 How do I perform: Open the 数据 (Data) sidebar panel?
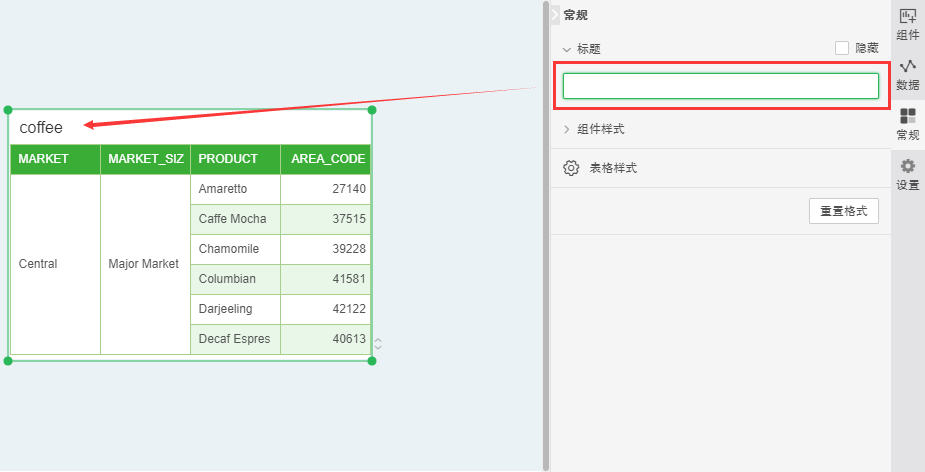point(907,75)
